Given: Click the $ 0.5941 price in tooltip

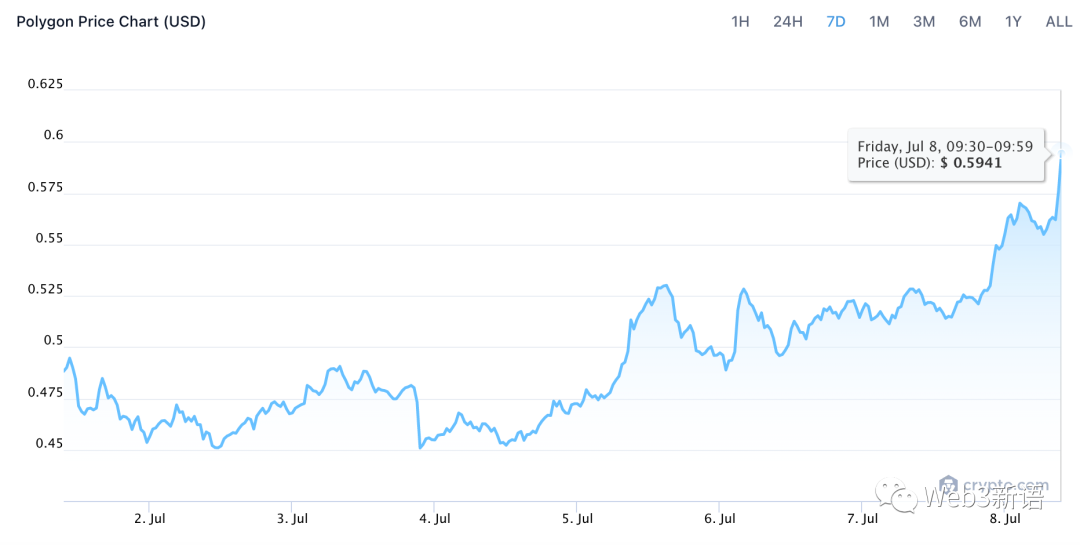Looking at the screenshot, I should pos(971,163).
